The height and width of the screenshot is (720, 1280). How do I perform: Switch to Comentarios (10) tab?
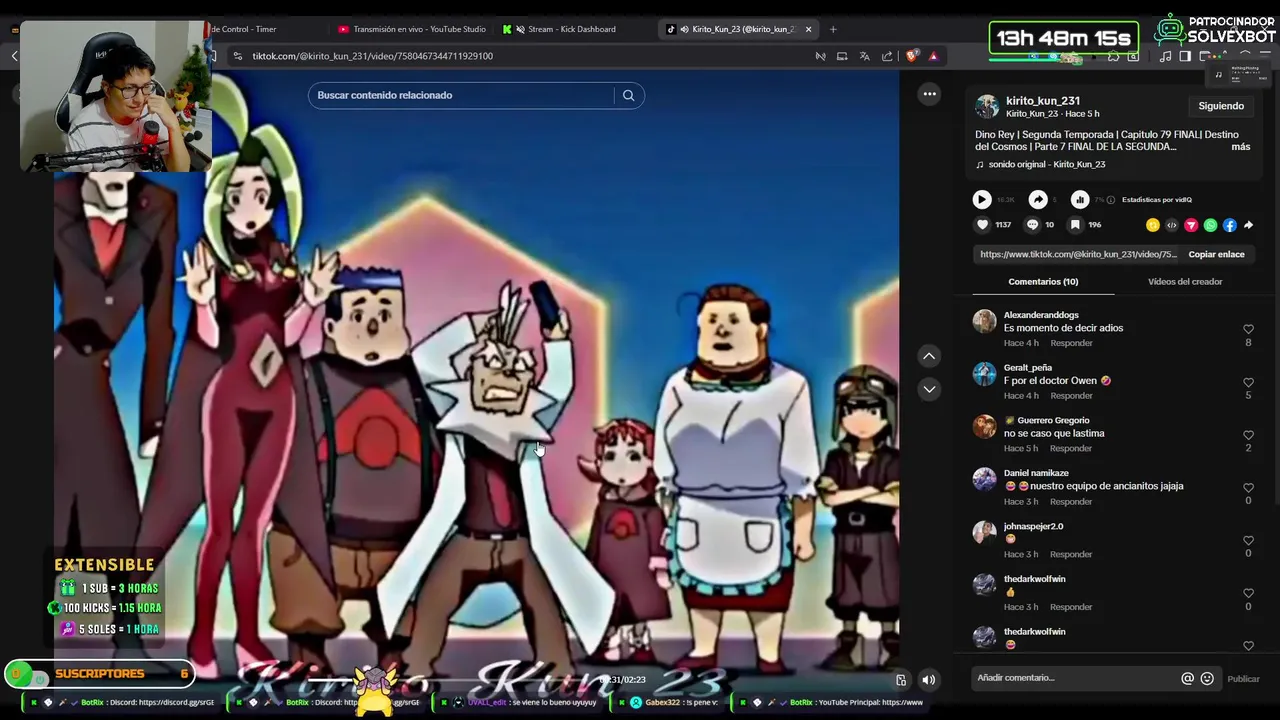click(1043, 282)
